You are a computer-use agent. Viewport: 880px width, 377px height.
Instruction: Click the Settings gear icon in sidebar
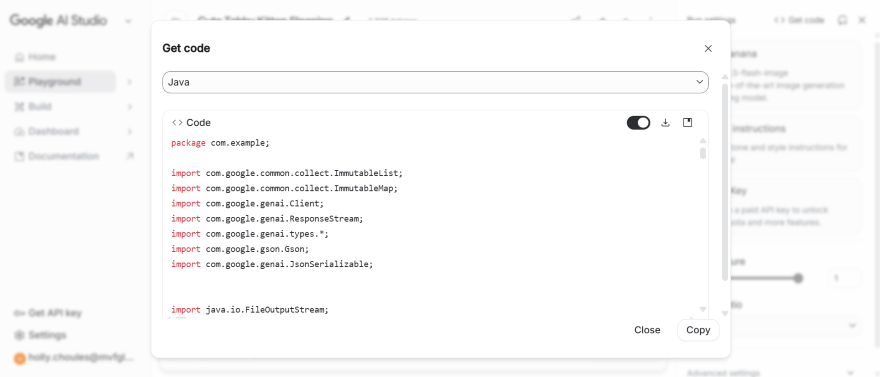[x=19, y=335]
